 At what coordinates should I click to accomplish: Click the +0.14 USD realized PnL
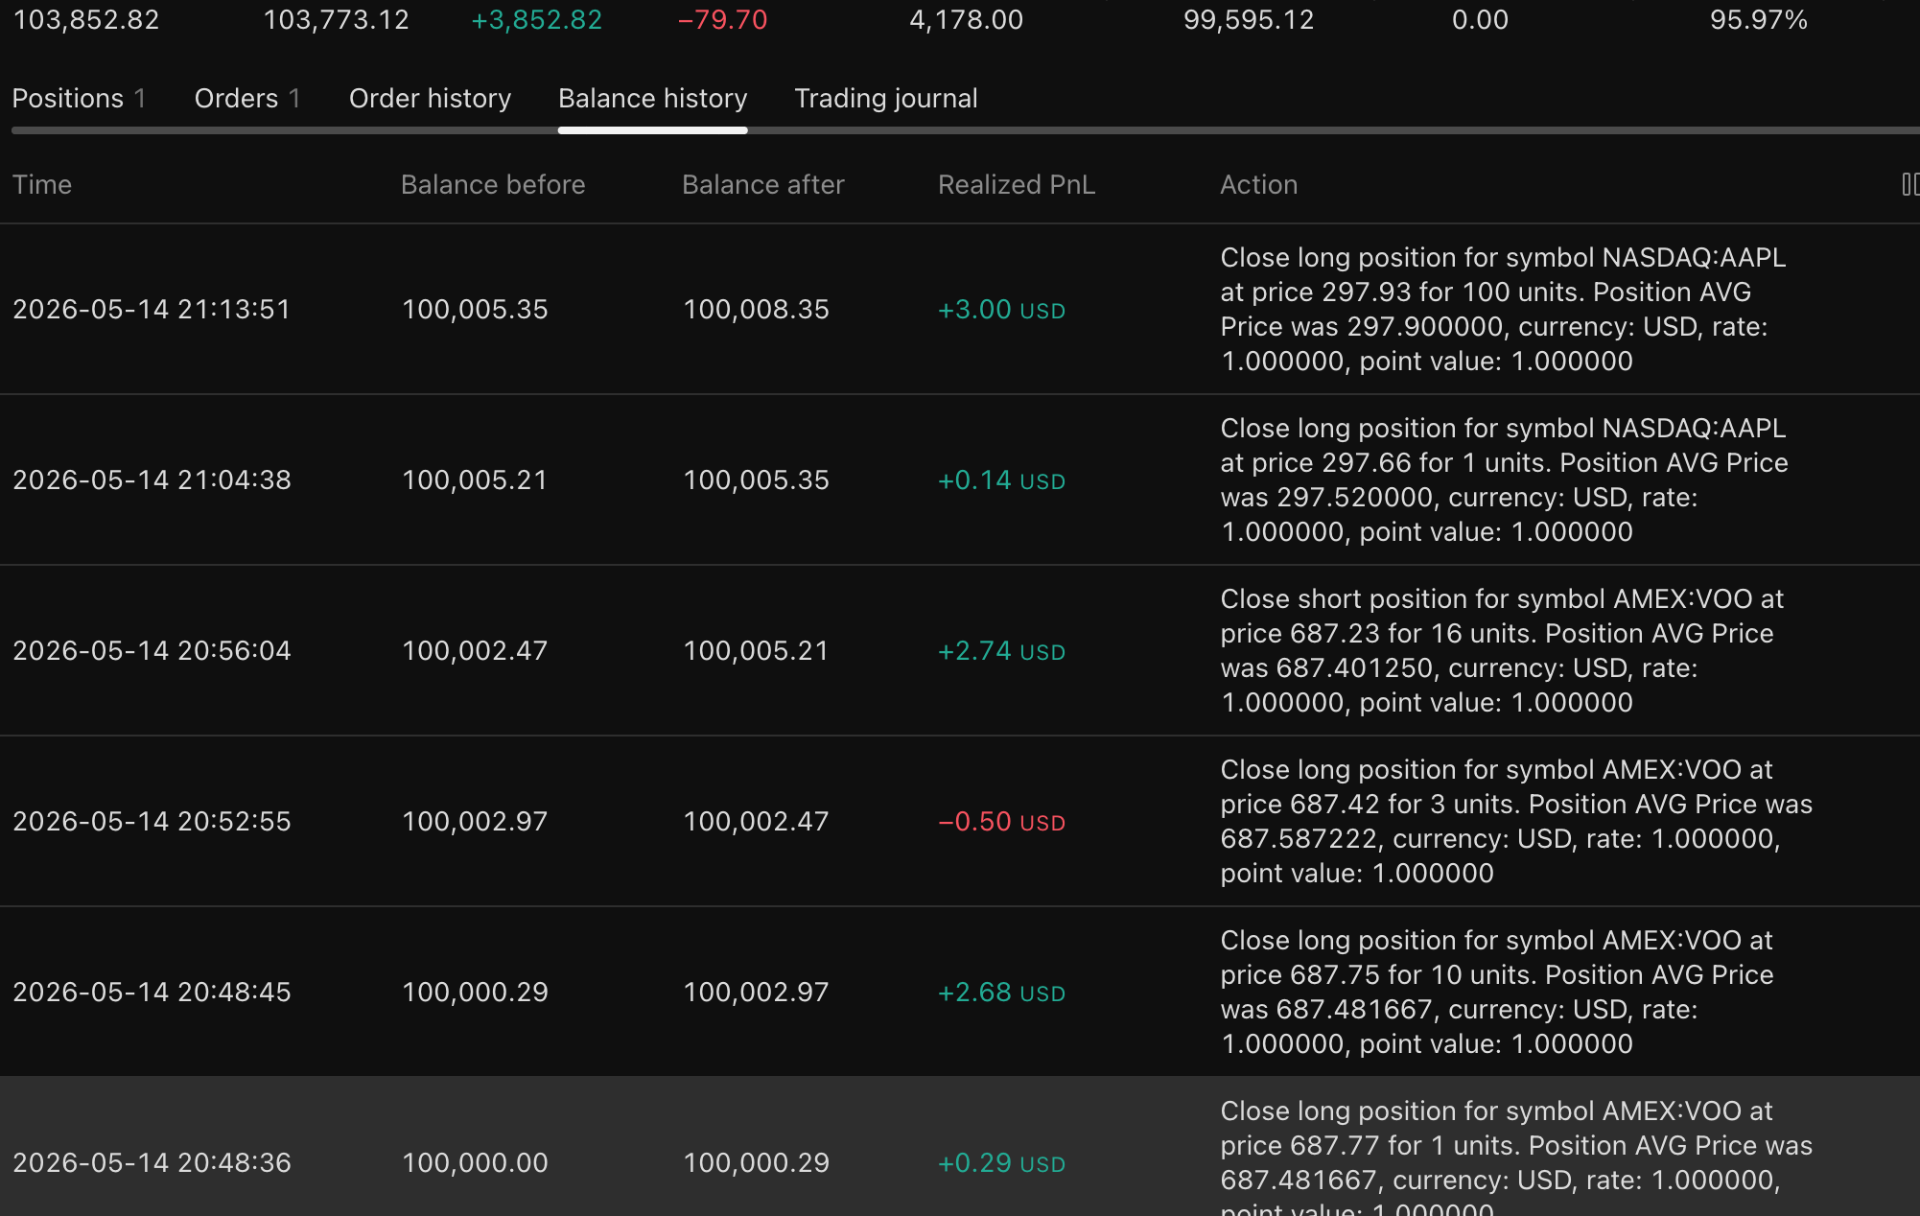coord(1002,480)
